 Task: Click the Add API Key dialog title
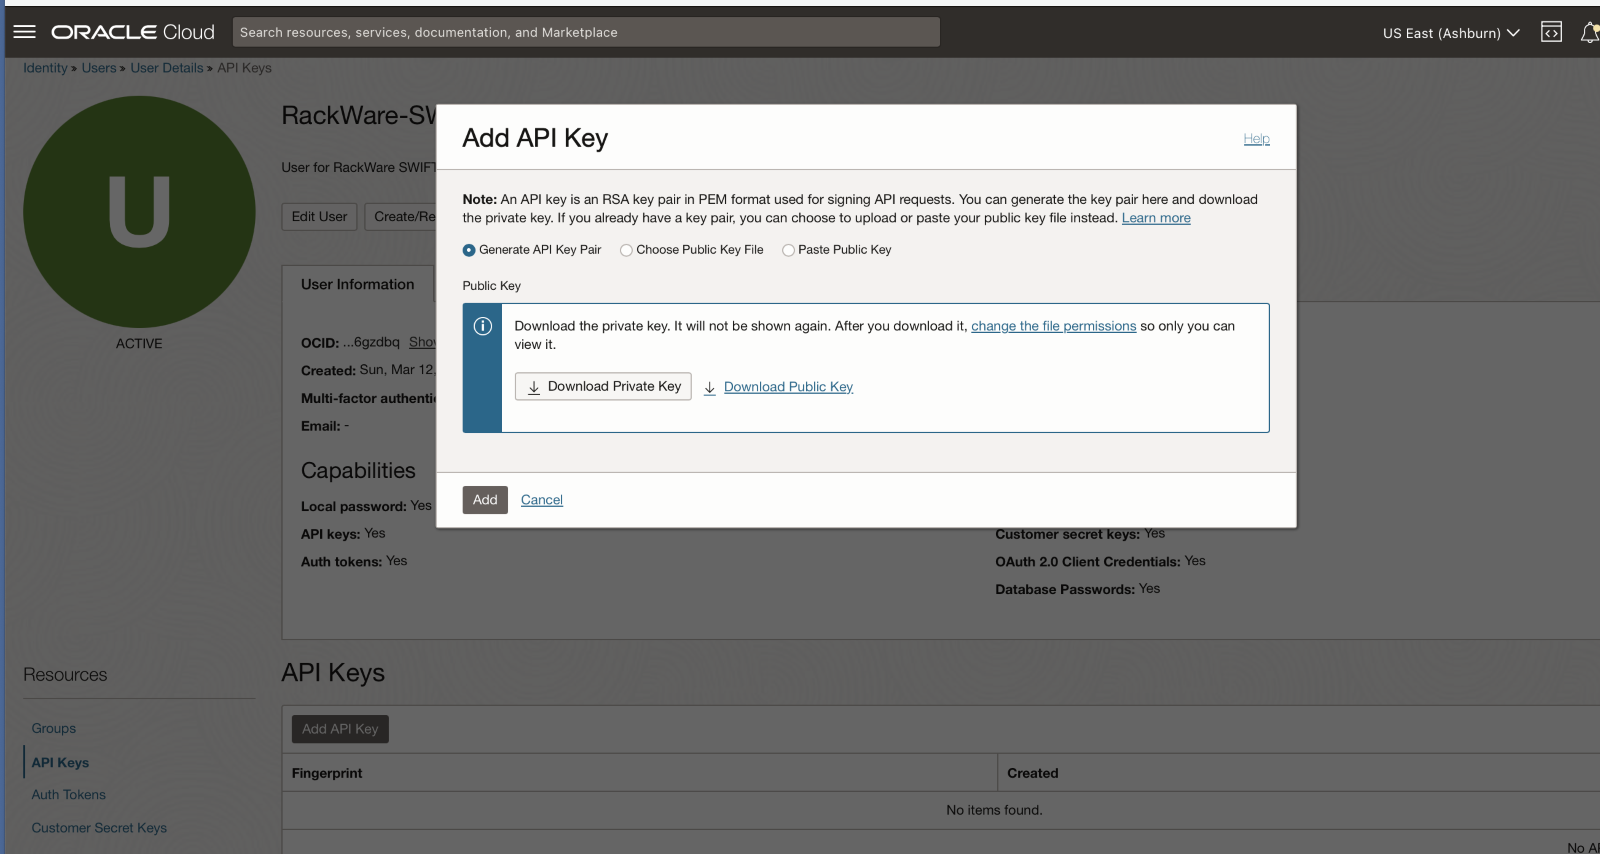535,138
